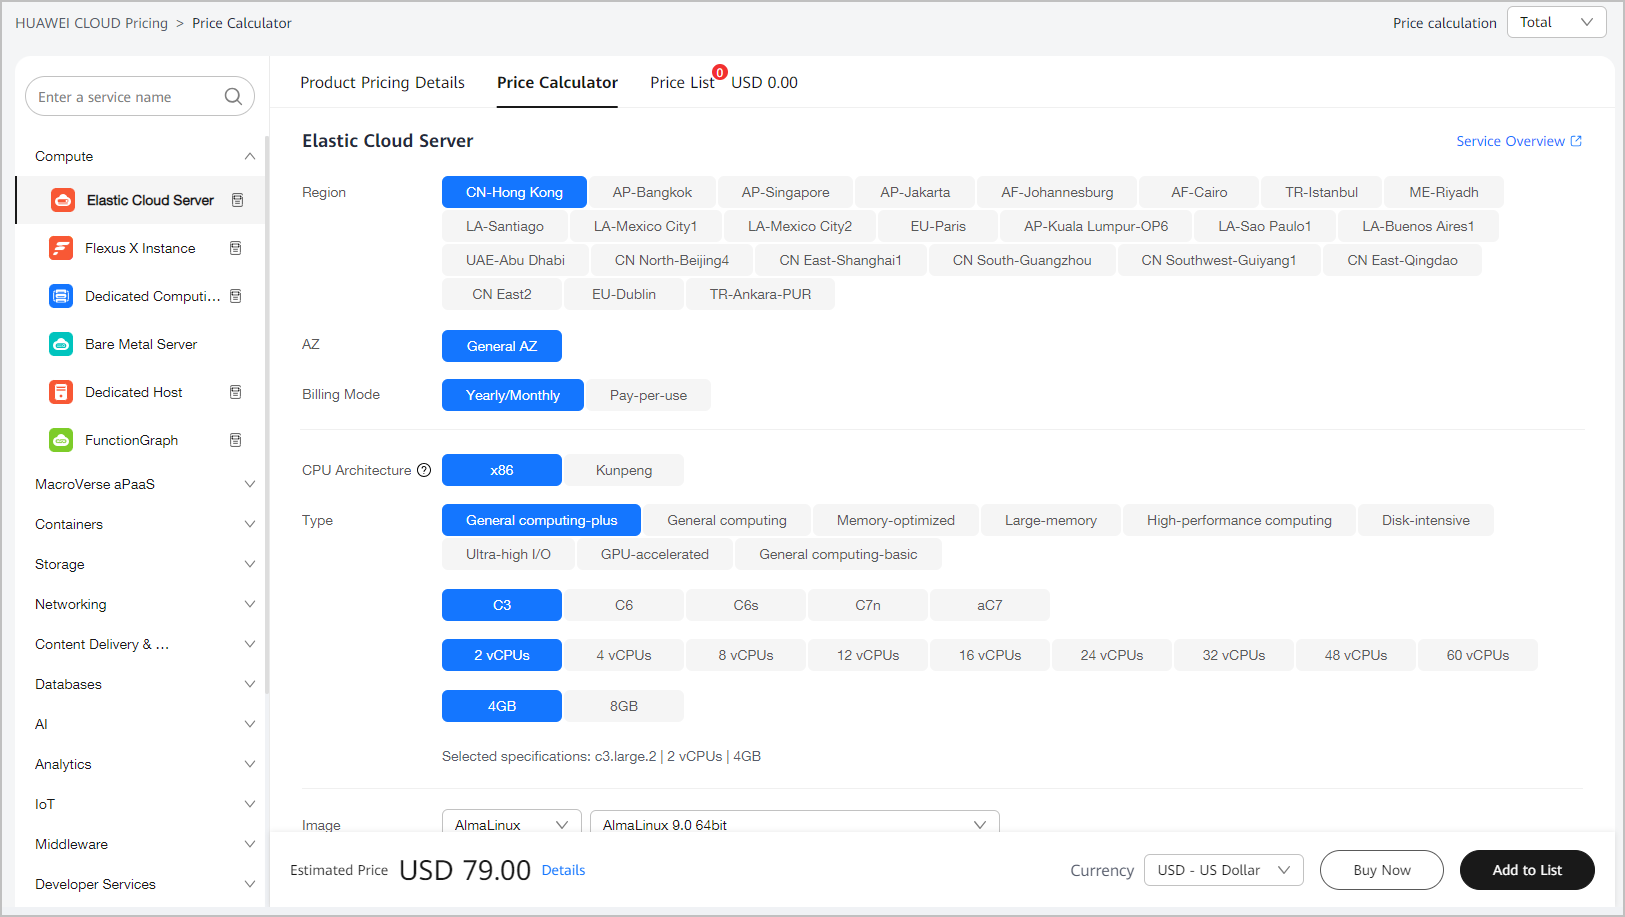Viewport: 1625px width, 917px height.
Task: Choose Kunpeng CPU architecture
Action: [x=623, y=470]
